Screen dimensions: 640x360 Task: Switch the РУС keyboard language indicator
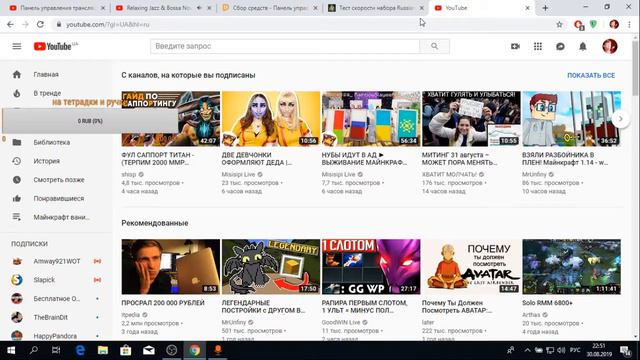[x=575, y=350]
